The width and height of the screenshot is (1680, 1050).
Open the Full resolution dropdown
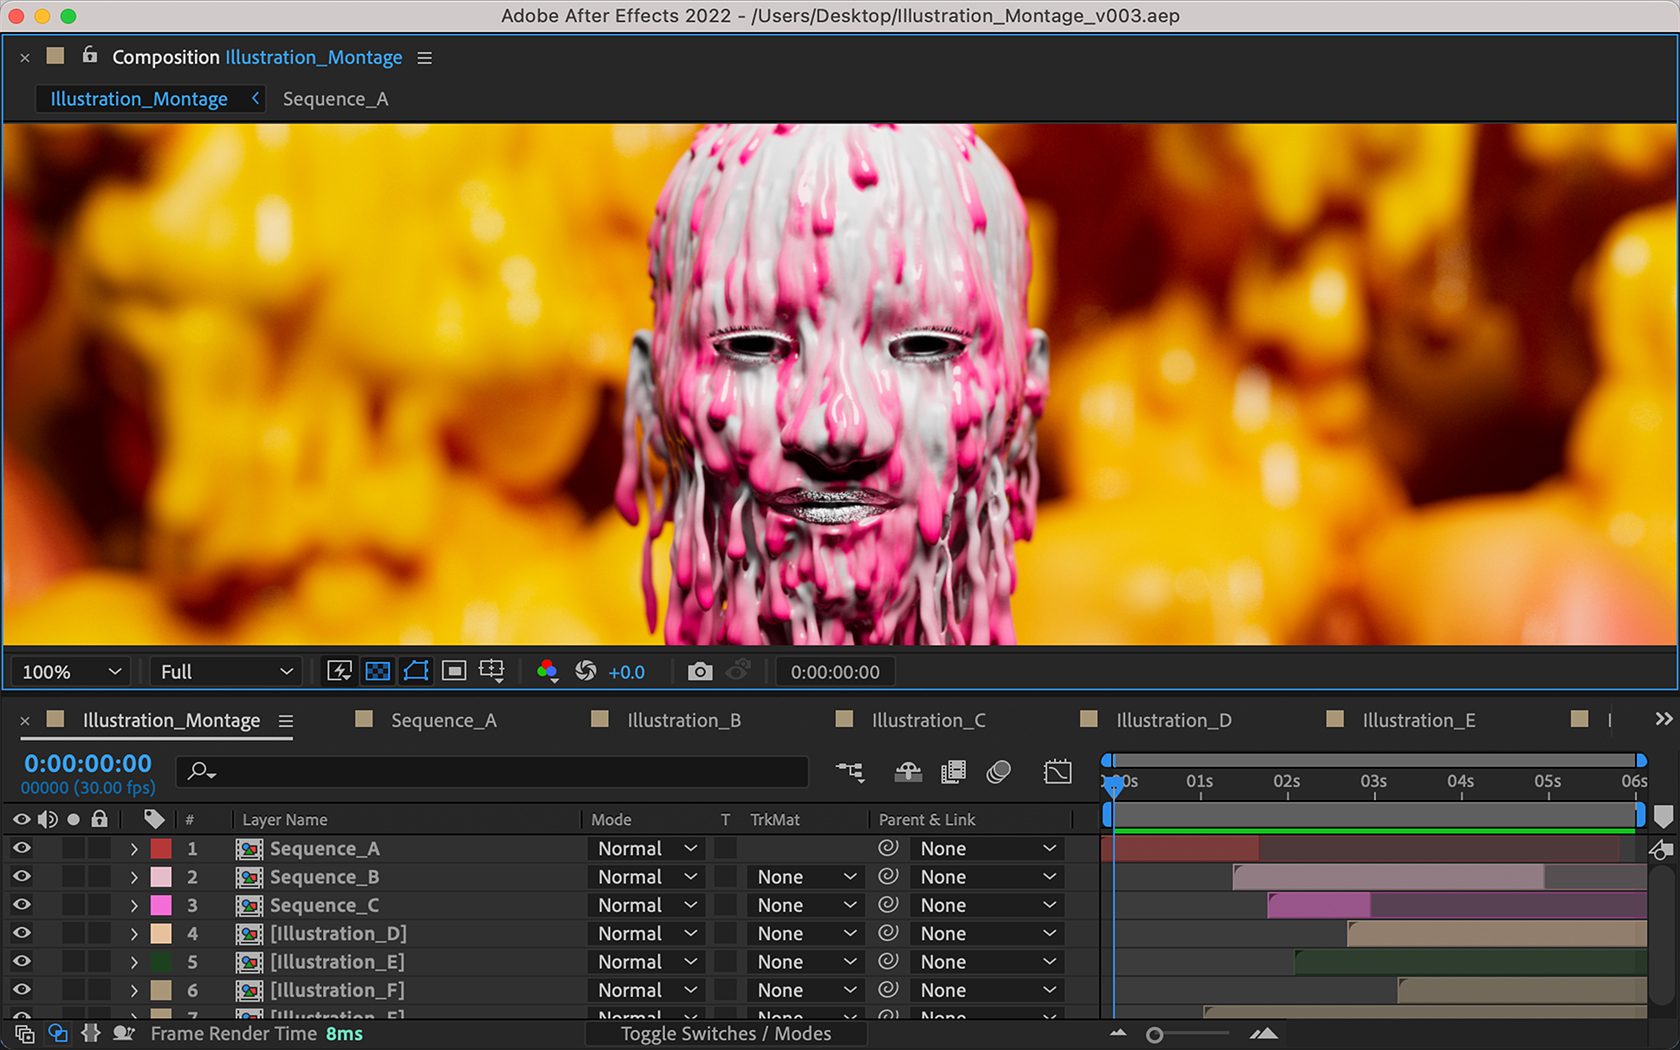pyautogui.click(x=226, y=672)
